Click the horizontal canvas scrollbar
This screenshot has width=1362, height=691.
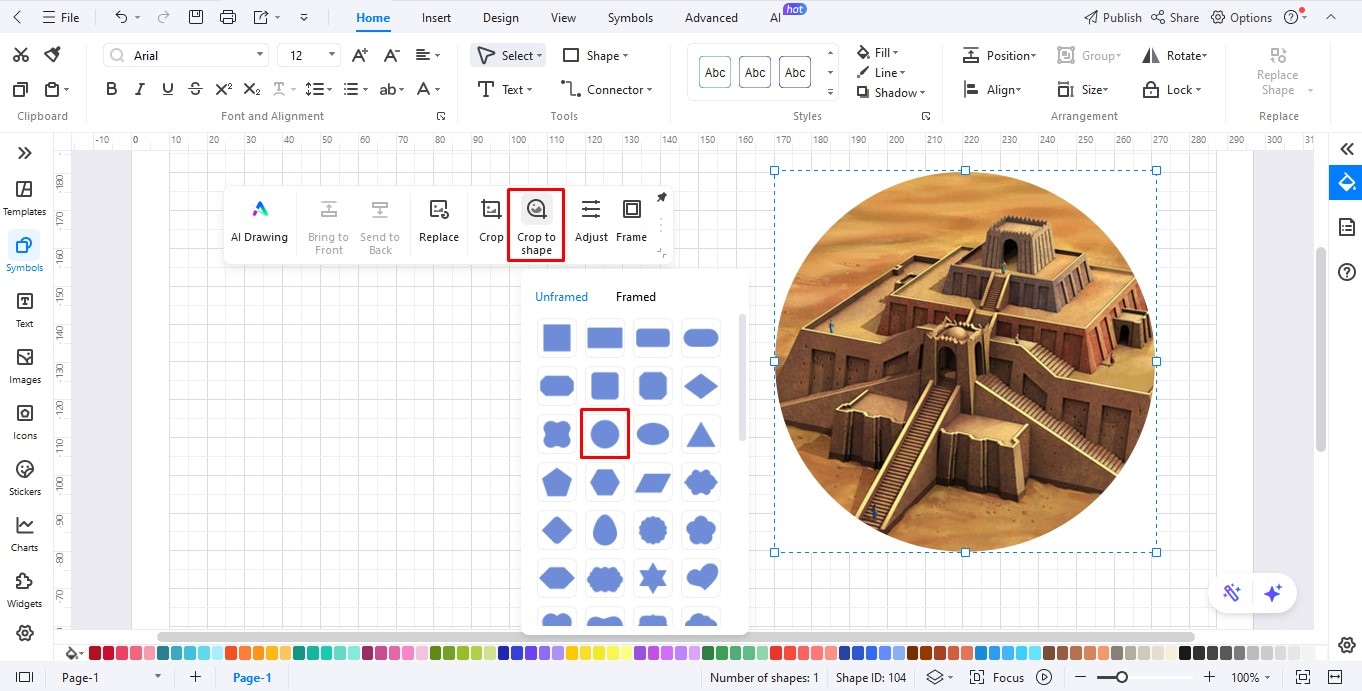pos(675,636)
